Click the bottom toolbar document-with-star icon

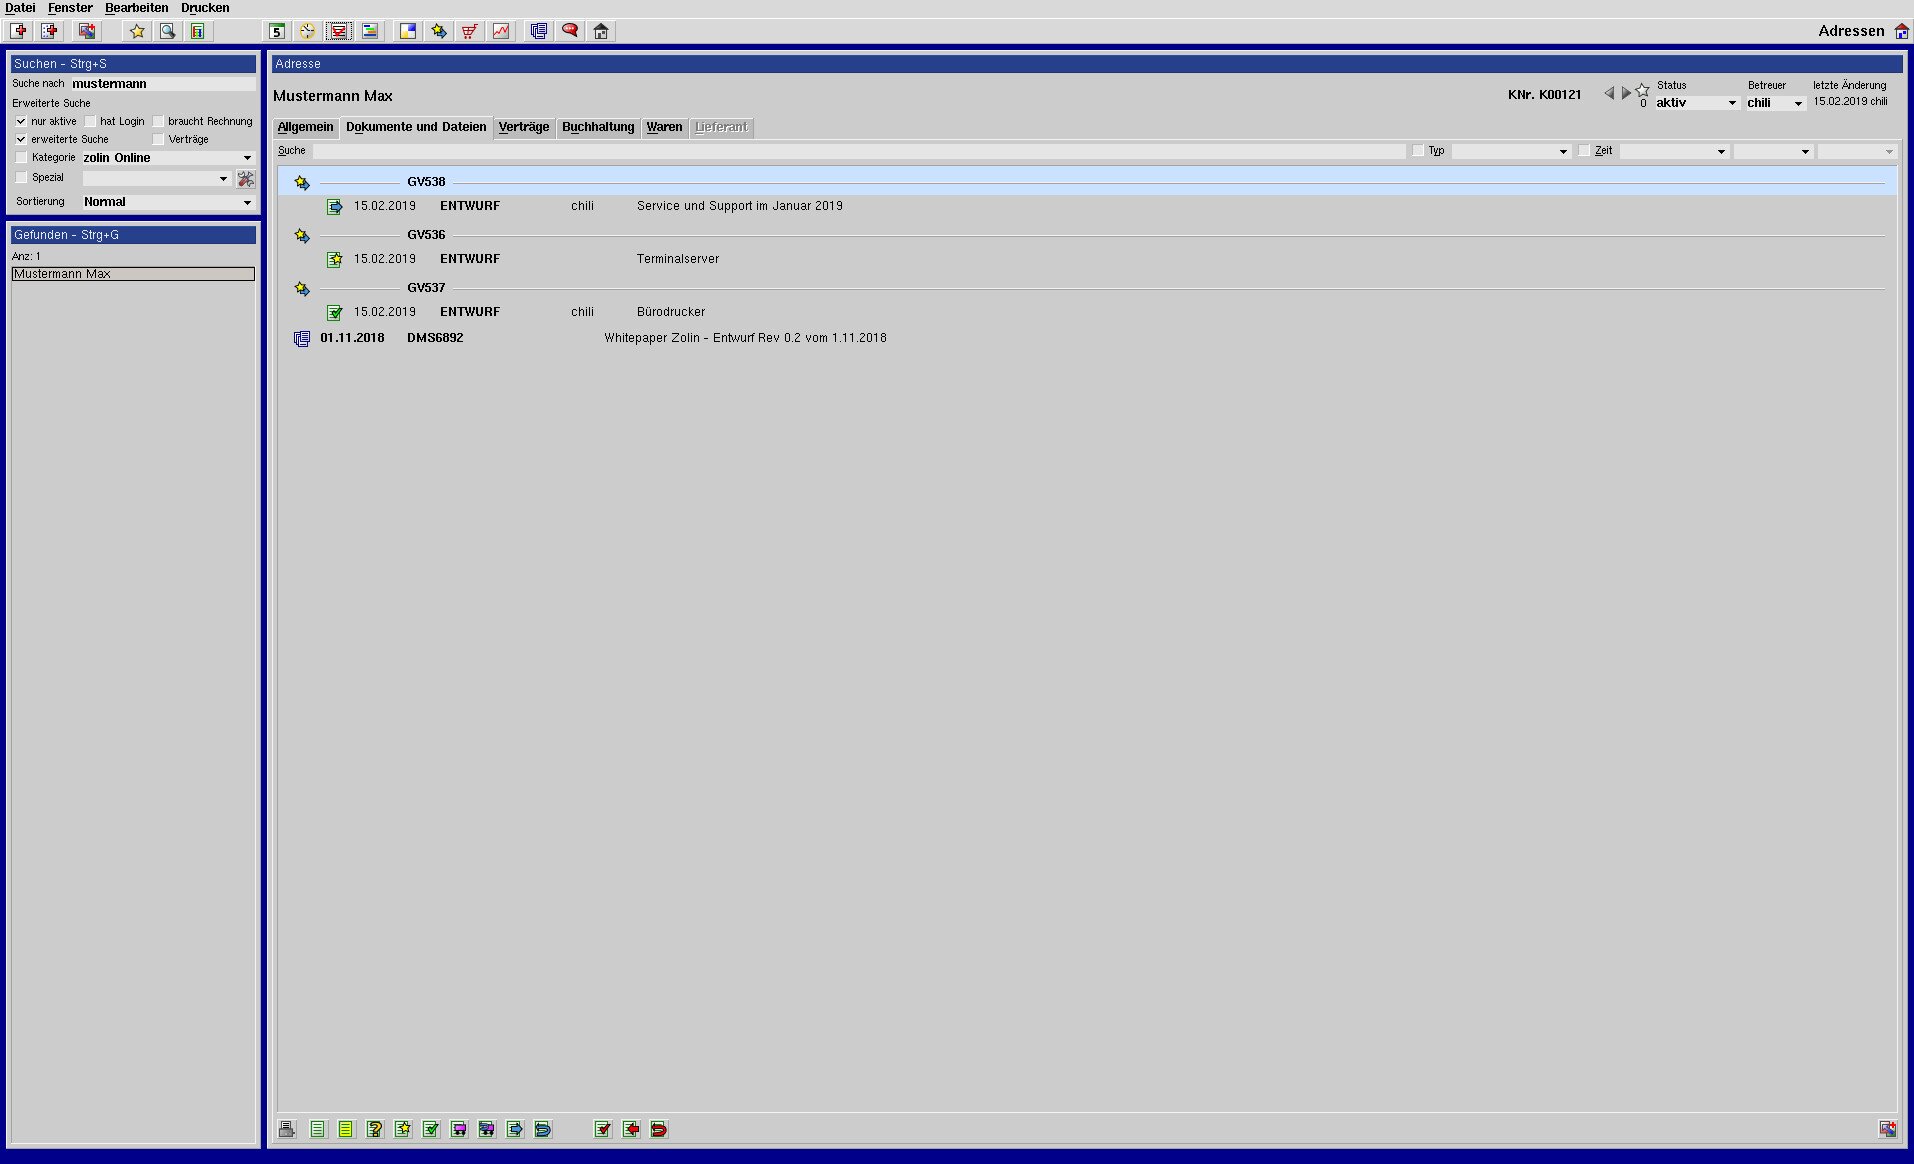(402, 1129)
